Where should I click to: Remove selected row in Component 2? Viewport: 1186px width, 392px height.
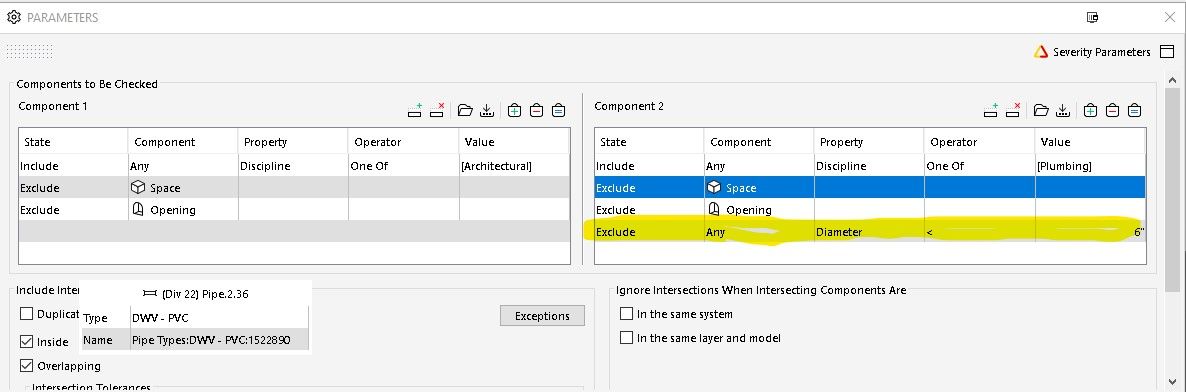(x=1013, y=110)
